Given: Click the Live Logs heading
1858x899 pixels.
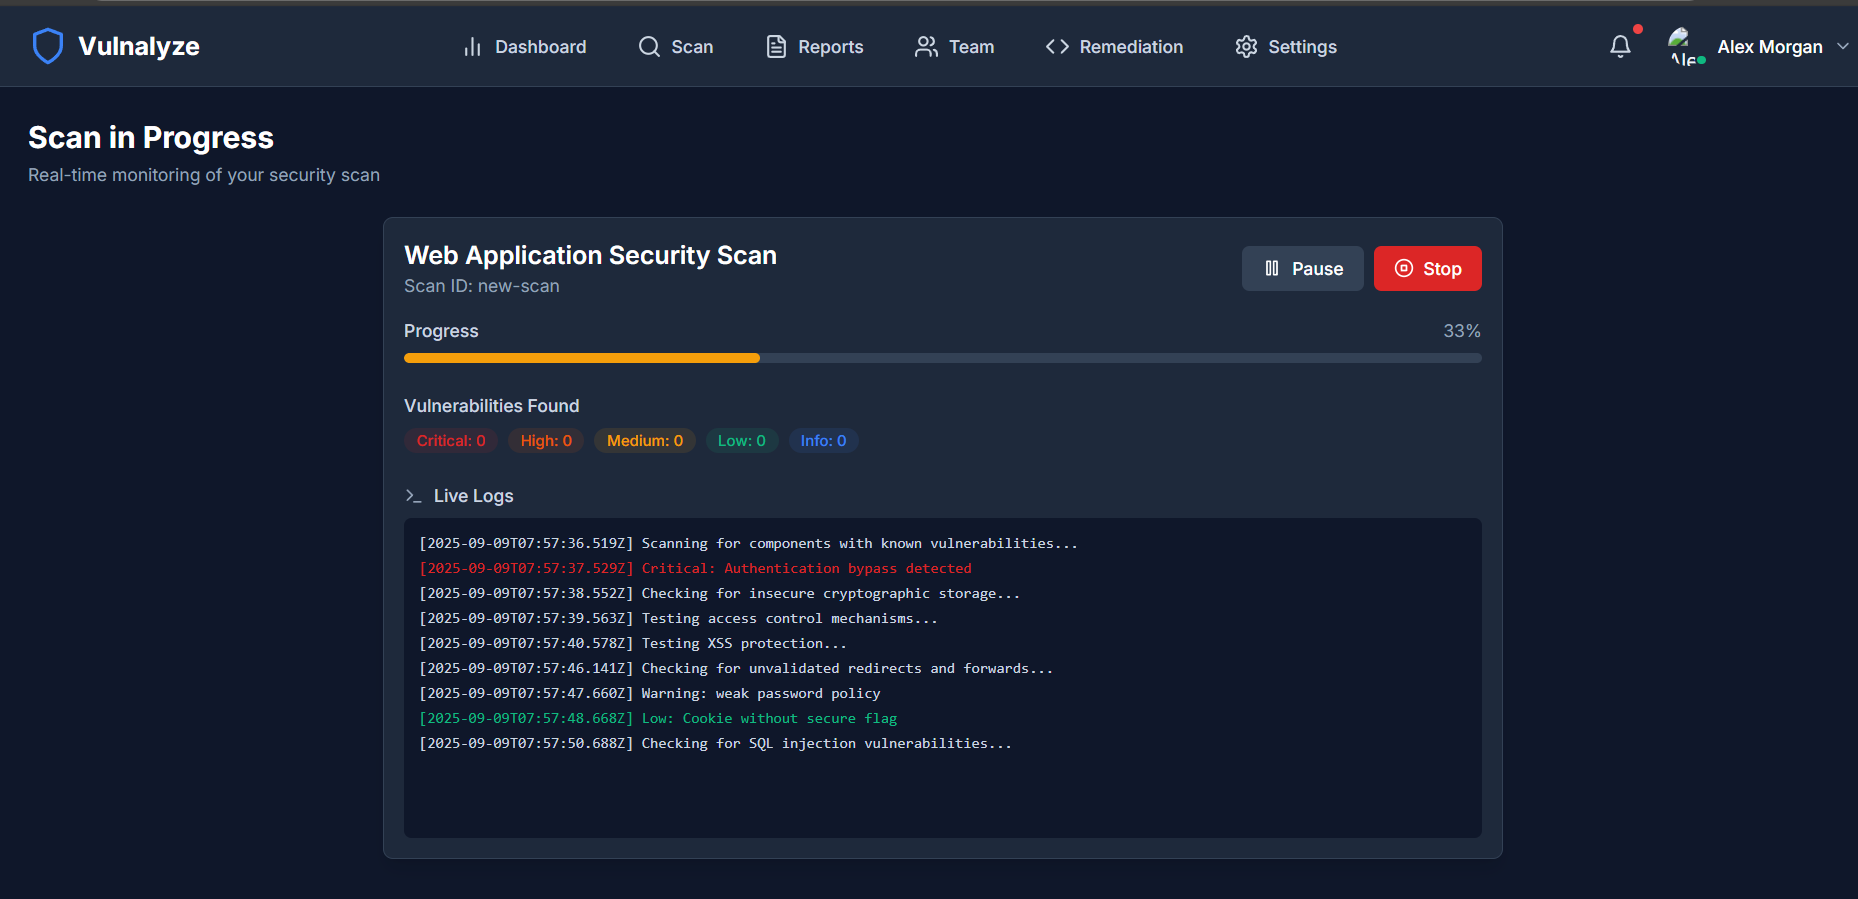Looking at the screenshot, I should click(x=473, y=496).
